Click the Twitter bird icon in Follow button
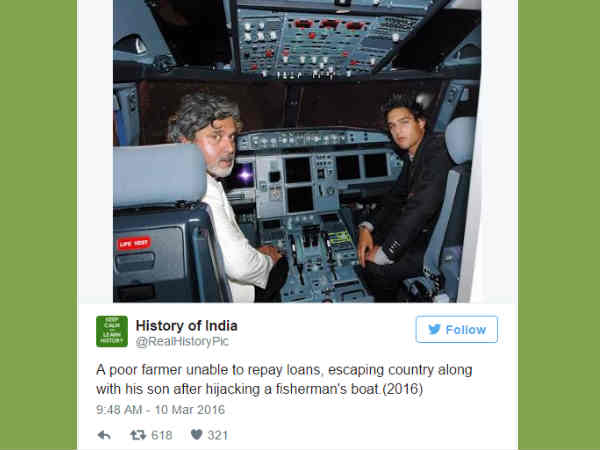This screenshot has height=450, width=600. click(x=434, y=329)
